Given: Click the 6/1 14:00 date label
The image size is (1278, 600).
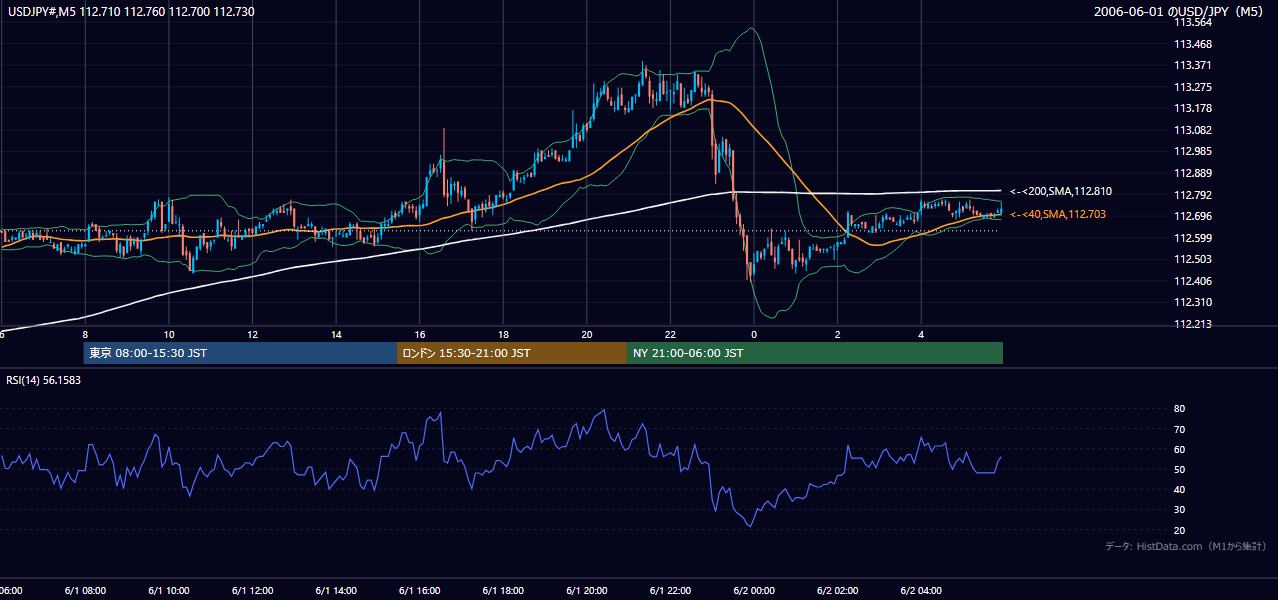Looking at the screenshot, I should [336, 590].
